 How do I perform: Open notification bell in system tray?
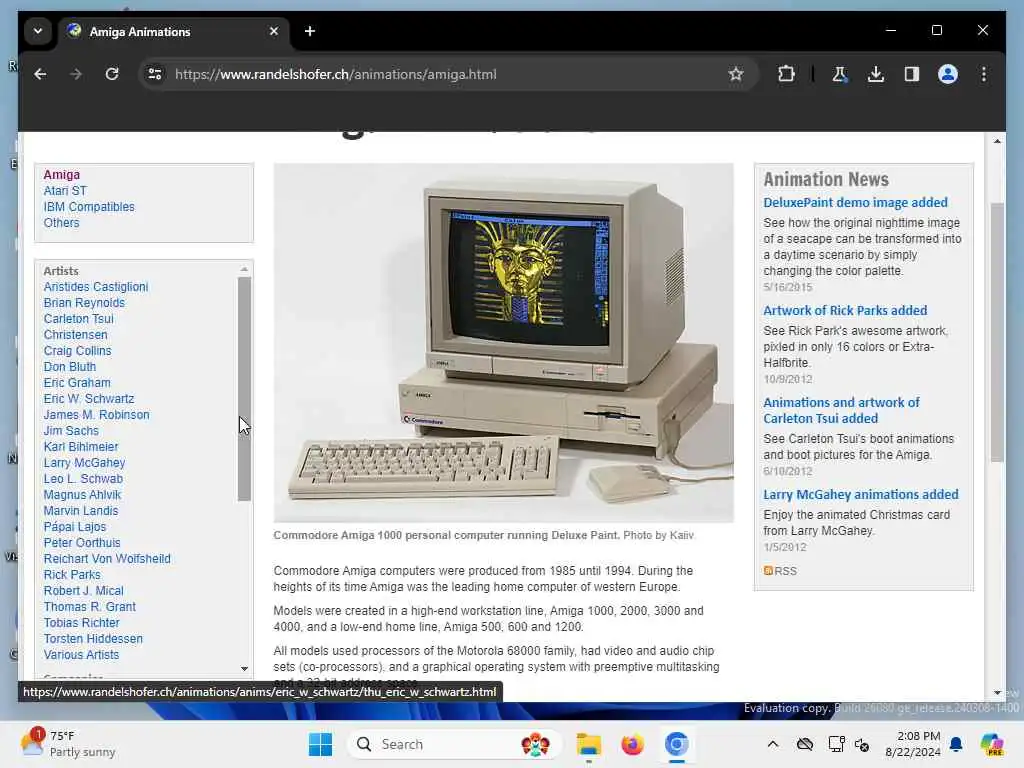point(956,744)
